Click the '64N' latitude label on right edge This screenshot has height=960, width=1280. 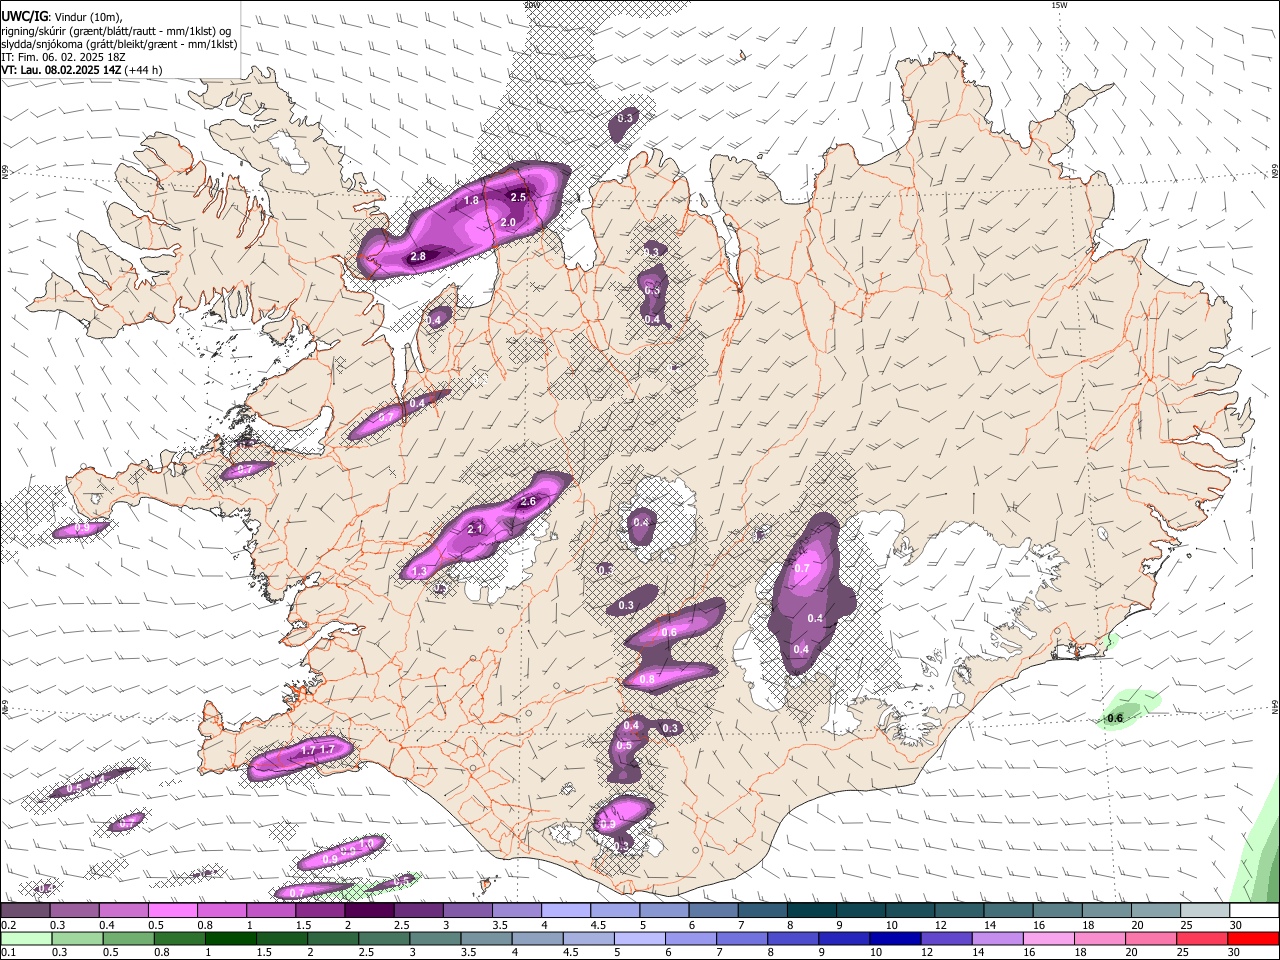[x=1275, y=706]
